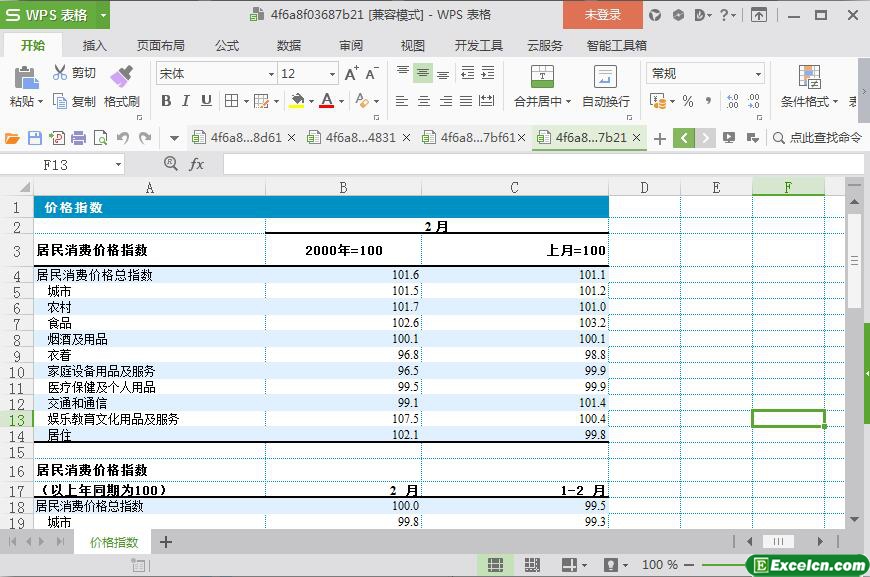This screenshot has width=870, height=577.
Task: Click the Cut (剪切) scissors icon
Action: 60,73
